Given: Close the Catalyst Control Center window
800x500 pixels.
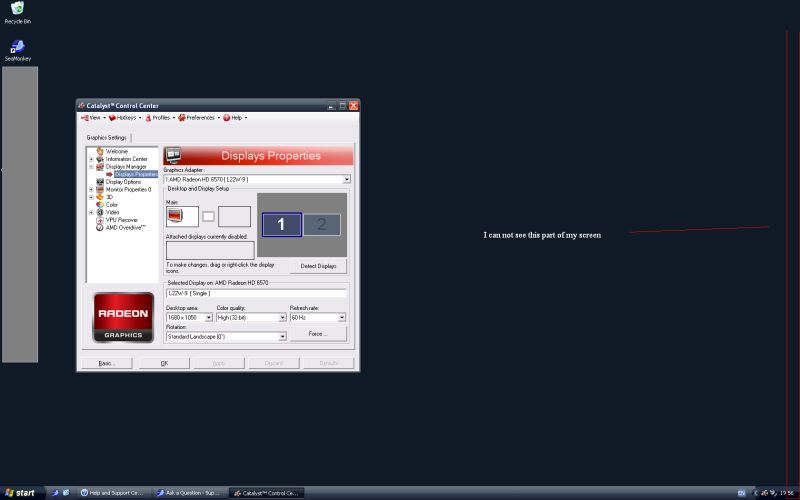Looking at the screenshot, I should (353, 106).
